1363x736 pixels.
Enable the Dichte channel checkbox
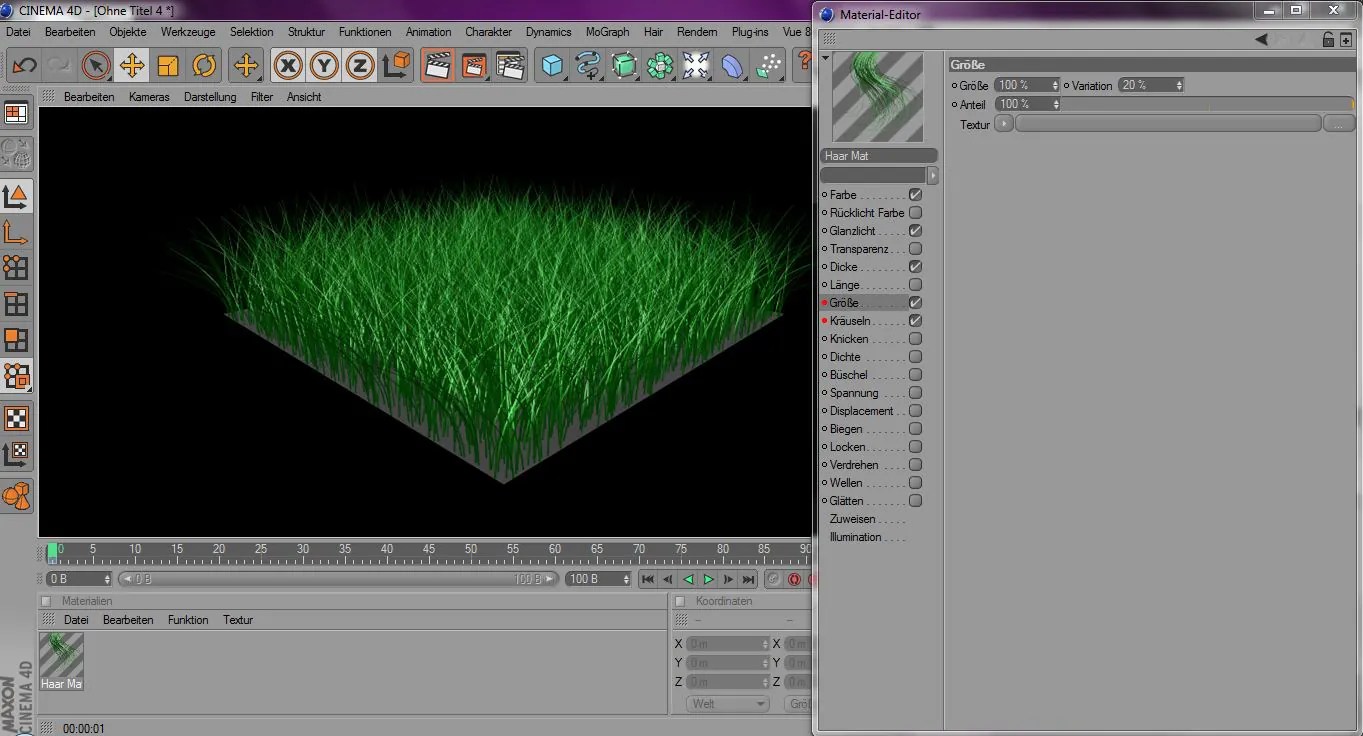click(915, 356)
